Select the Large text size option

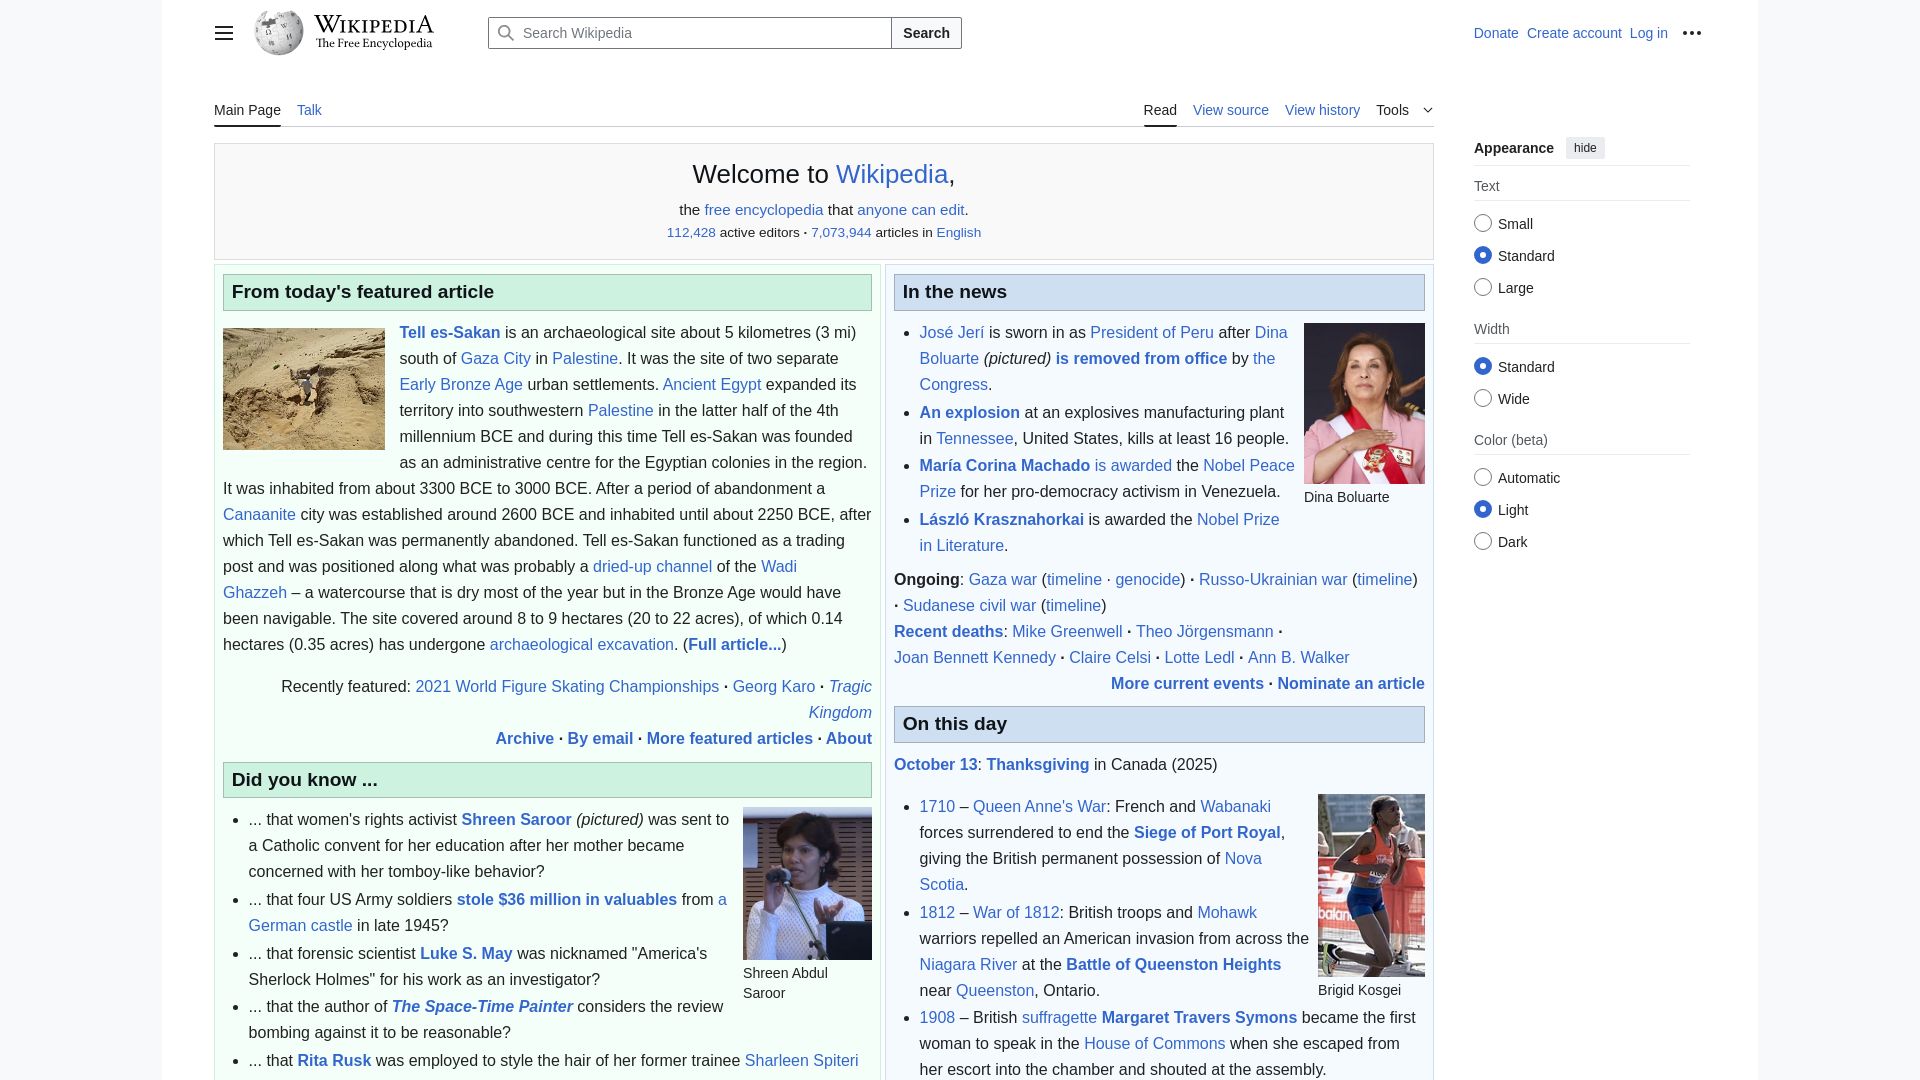coord(1483,288)
